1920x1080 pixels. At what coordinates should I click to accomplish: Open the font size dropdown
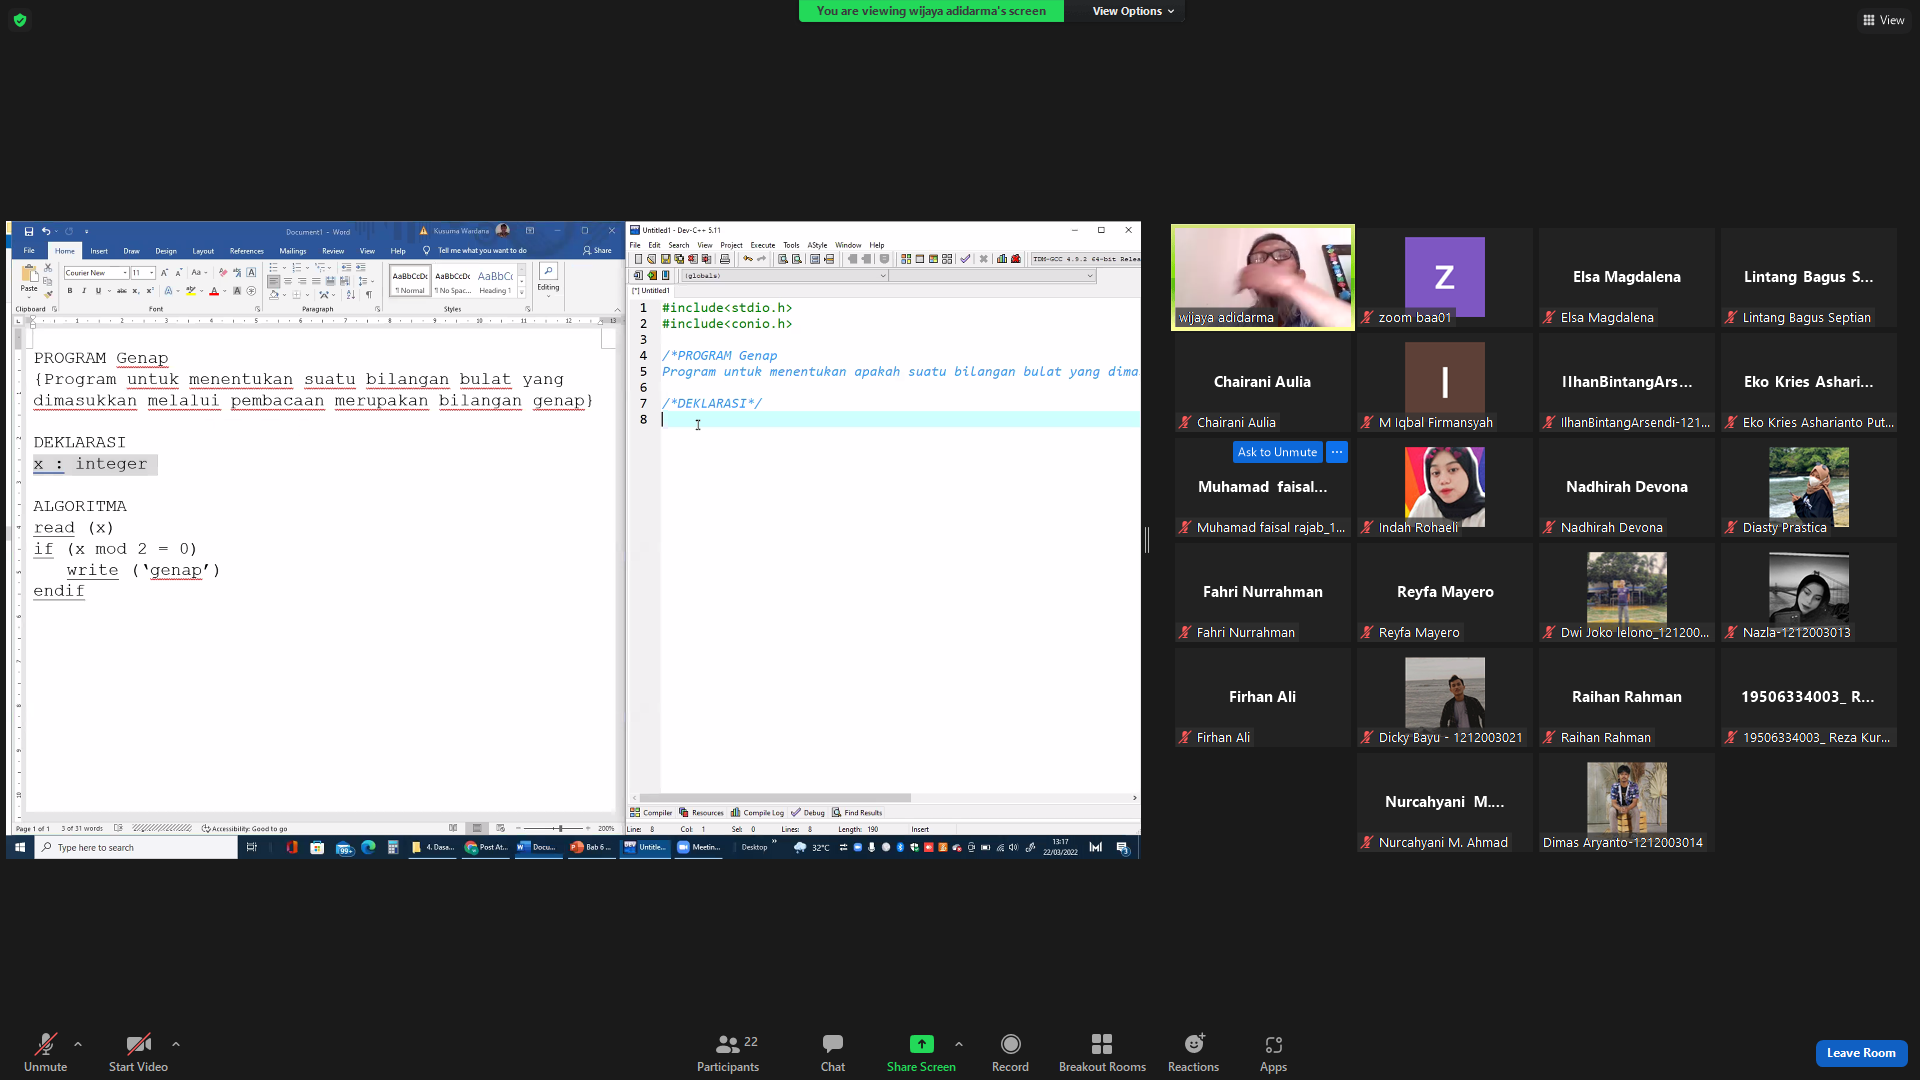coord(151,273)
